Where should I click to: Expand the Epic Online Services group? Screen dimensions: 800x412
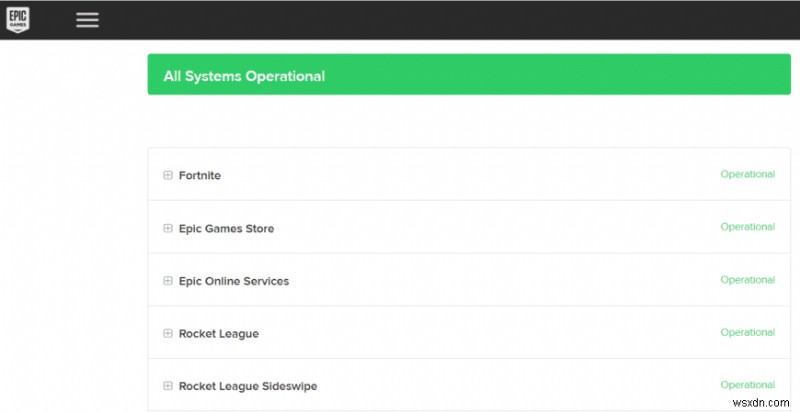pos(167,281)
